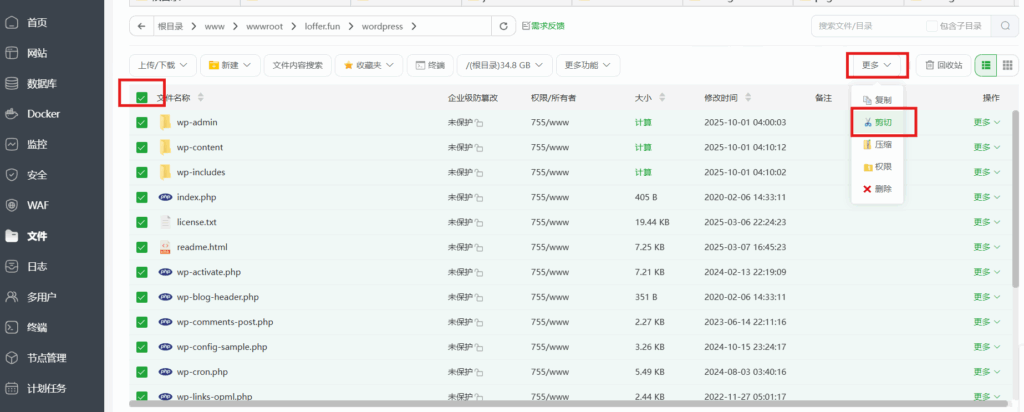Choose 删除 delete from dropdown menu
The height and width of the screenshot is (412, 1024).
[877, 189]
